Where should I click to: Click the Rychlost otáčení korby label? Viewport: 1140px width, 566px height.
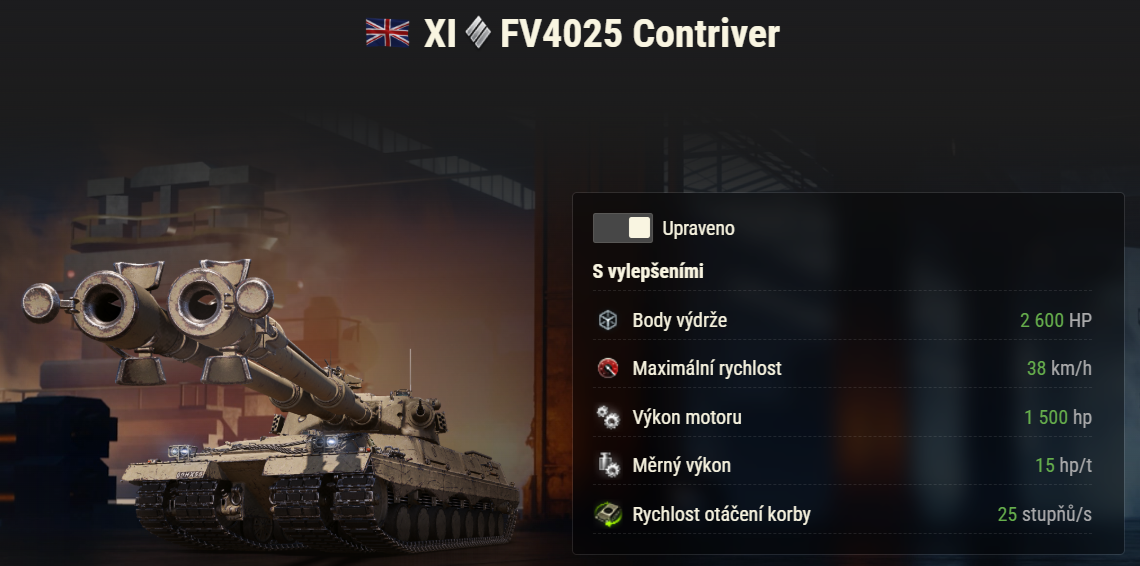tap(721, 514)
